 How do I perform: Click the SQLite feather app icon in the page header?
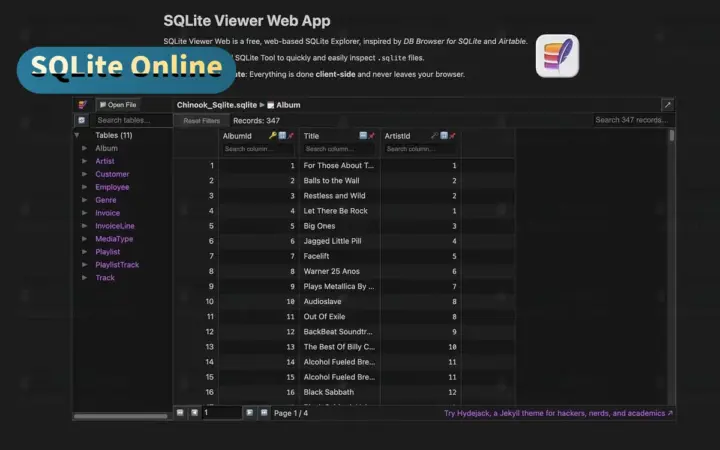pos(557,56)
